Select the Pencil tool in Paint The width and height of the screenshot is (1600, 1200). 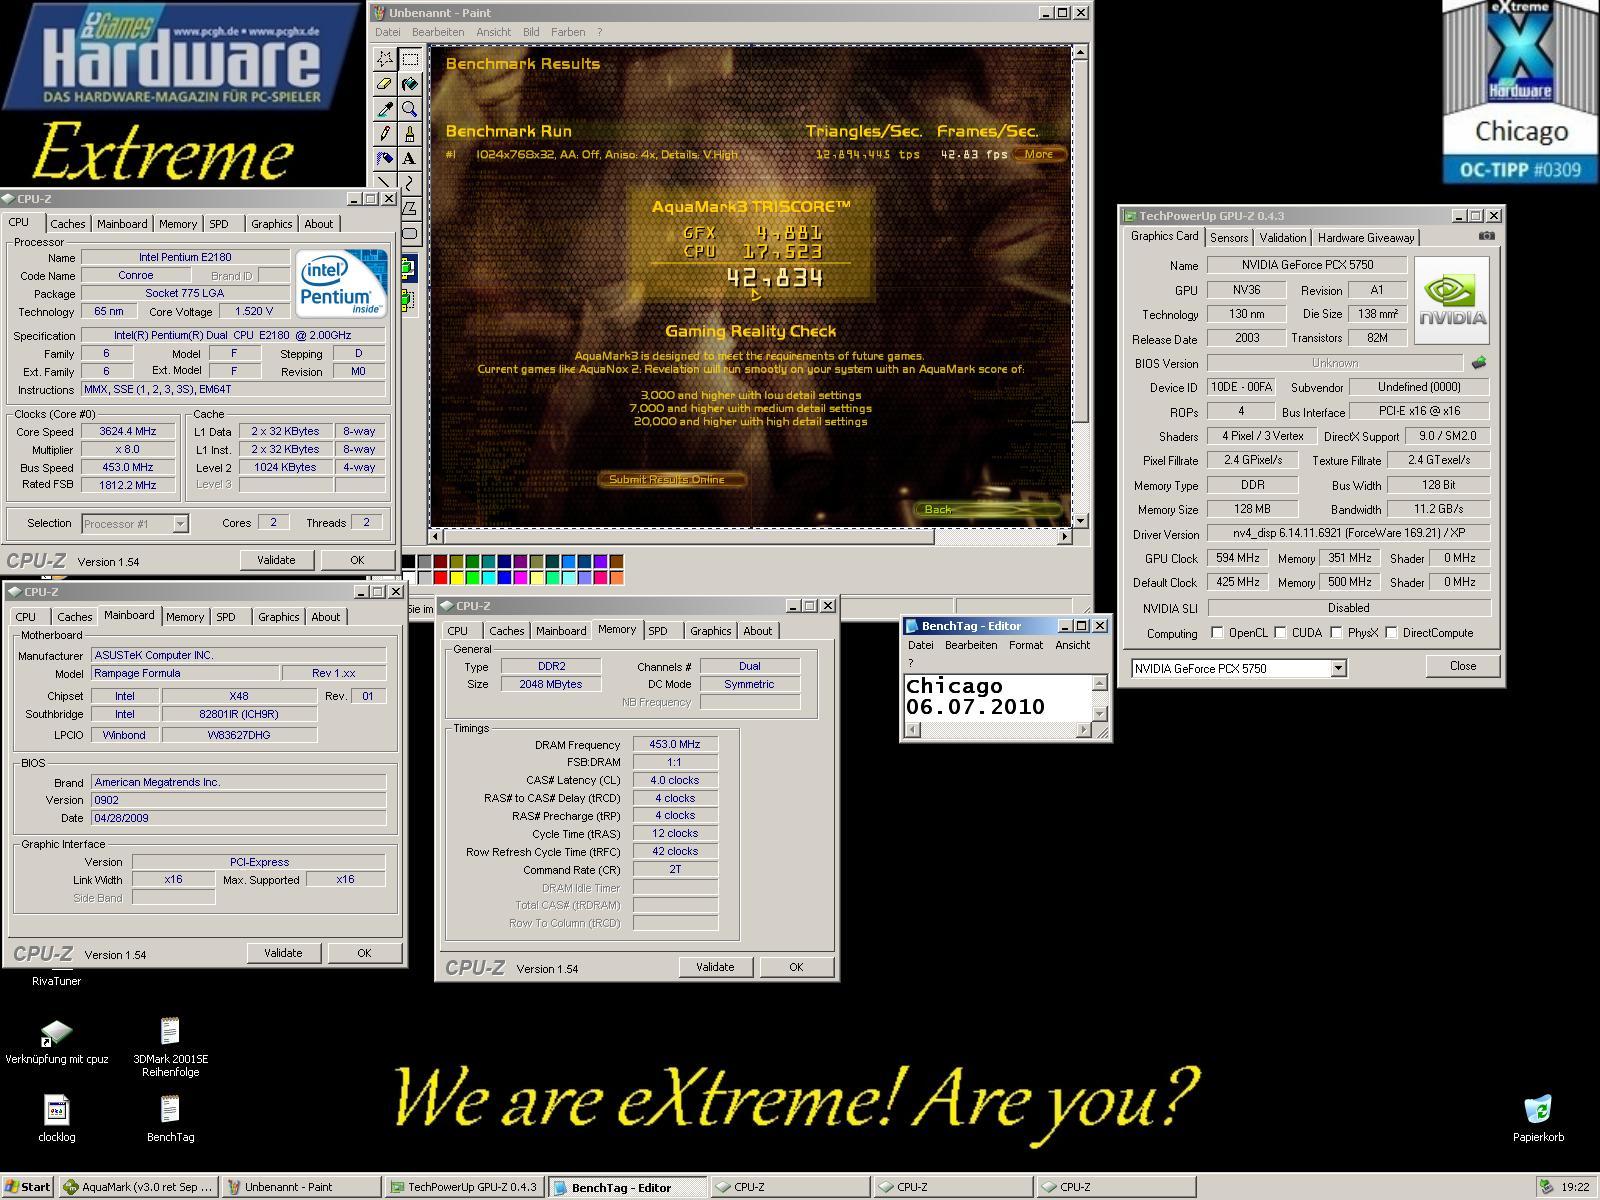point(385,134)
